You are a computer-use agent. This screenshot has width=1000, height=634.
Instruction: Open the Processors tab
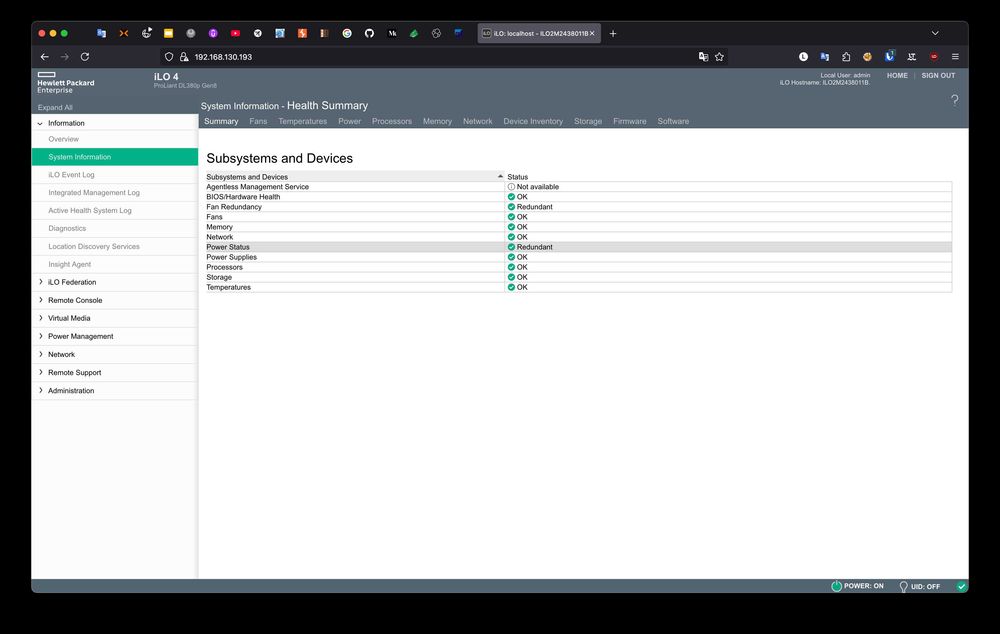point(392,121)
